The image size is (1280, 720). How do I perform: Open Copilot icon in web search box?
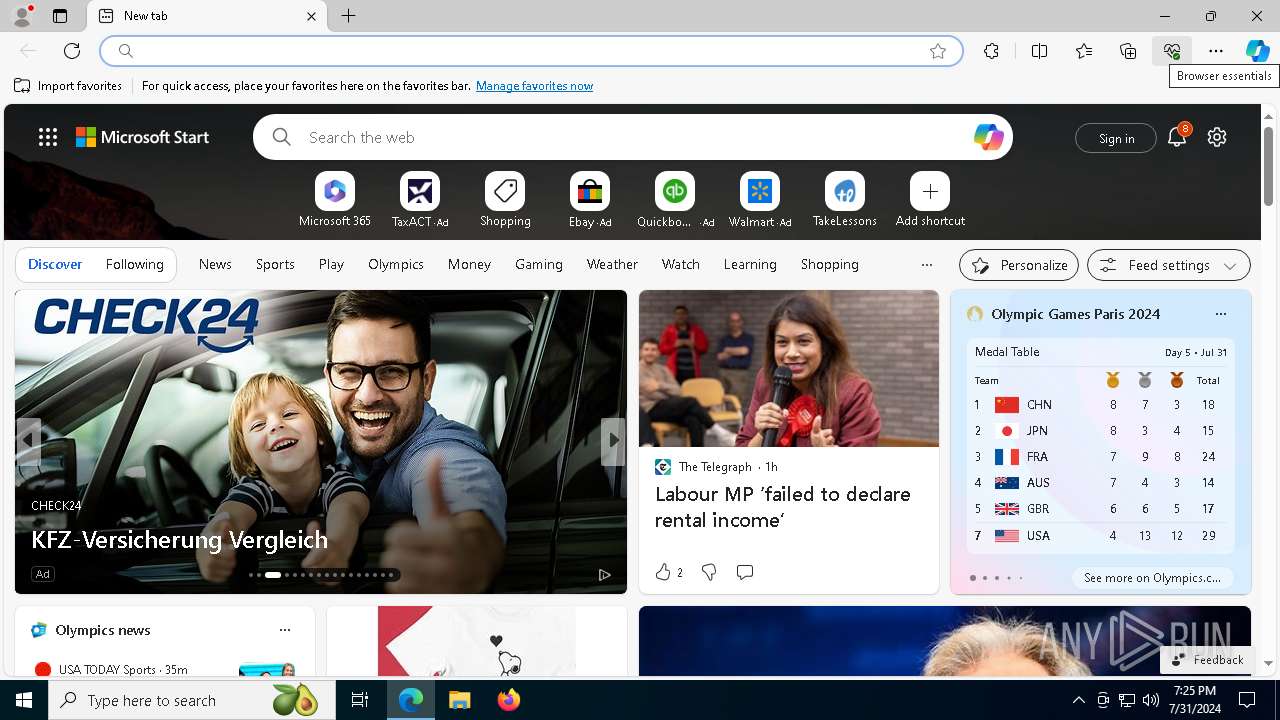(988, 137)
